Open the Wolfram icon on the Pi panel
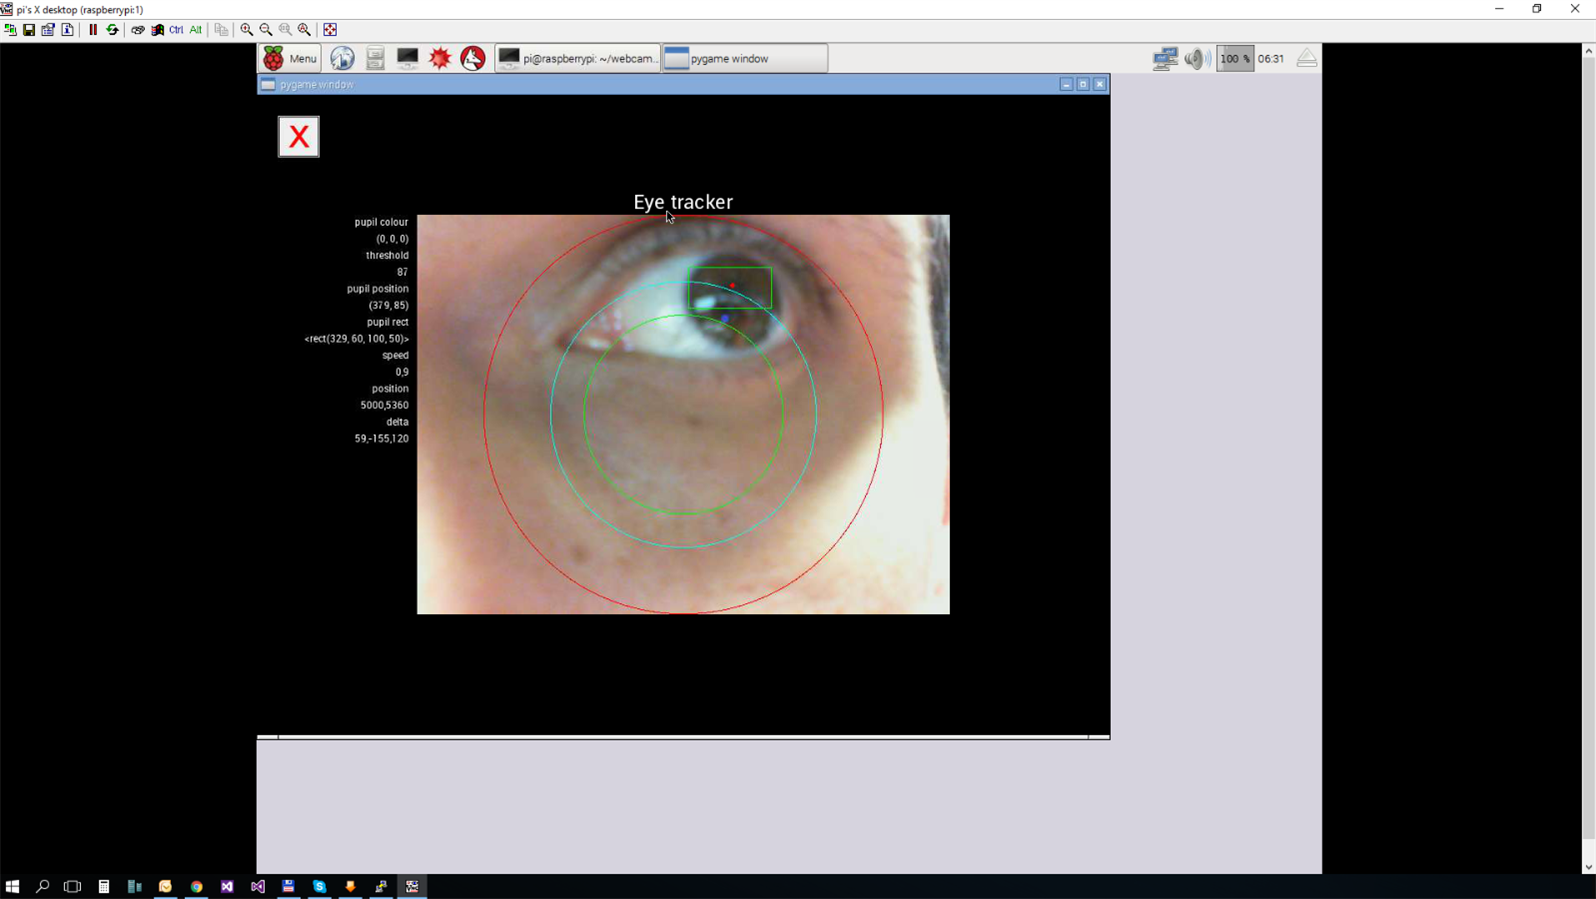The width and height of the screenshot is (1596, 899). (x=473, y=58)
